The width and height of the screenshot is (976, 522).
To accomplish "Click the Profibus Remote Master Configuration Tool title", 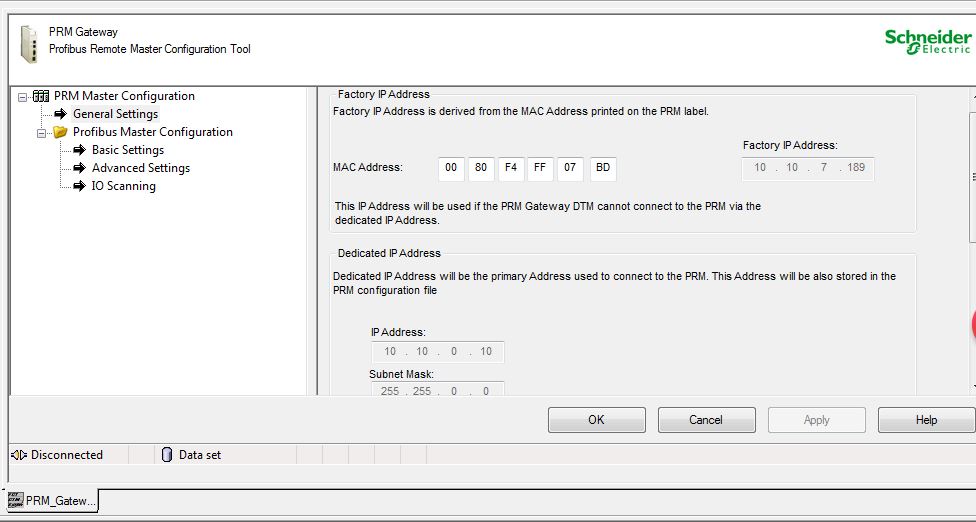I will (149, 49).
